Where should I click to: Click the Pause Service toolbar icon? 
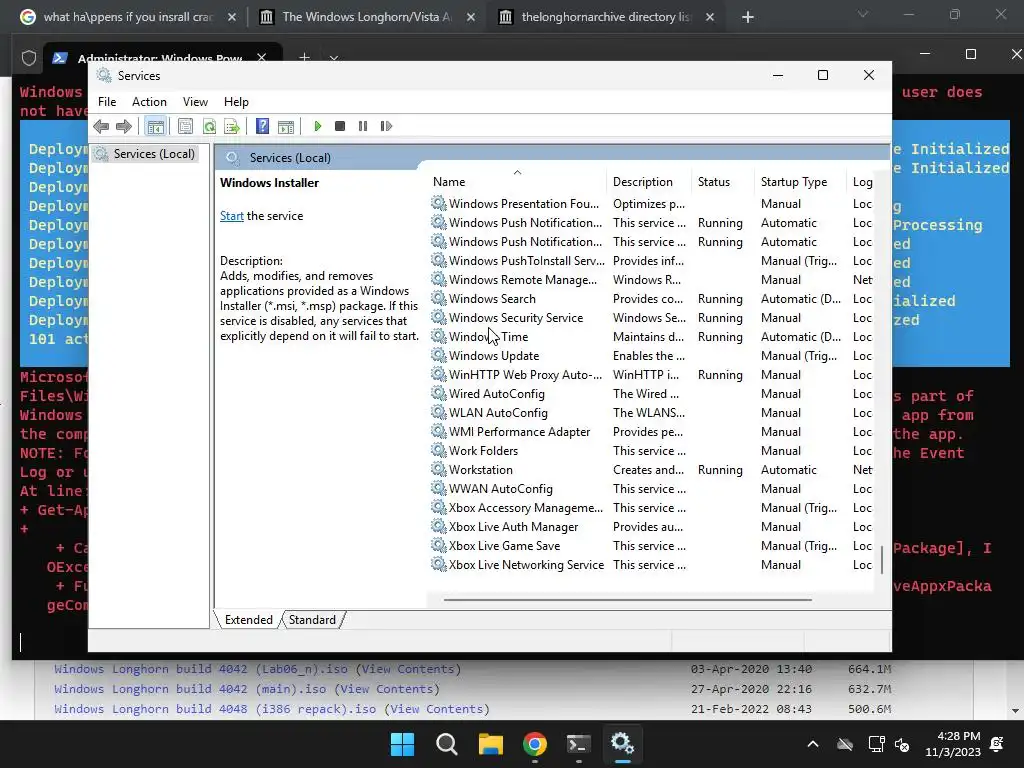363,126
